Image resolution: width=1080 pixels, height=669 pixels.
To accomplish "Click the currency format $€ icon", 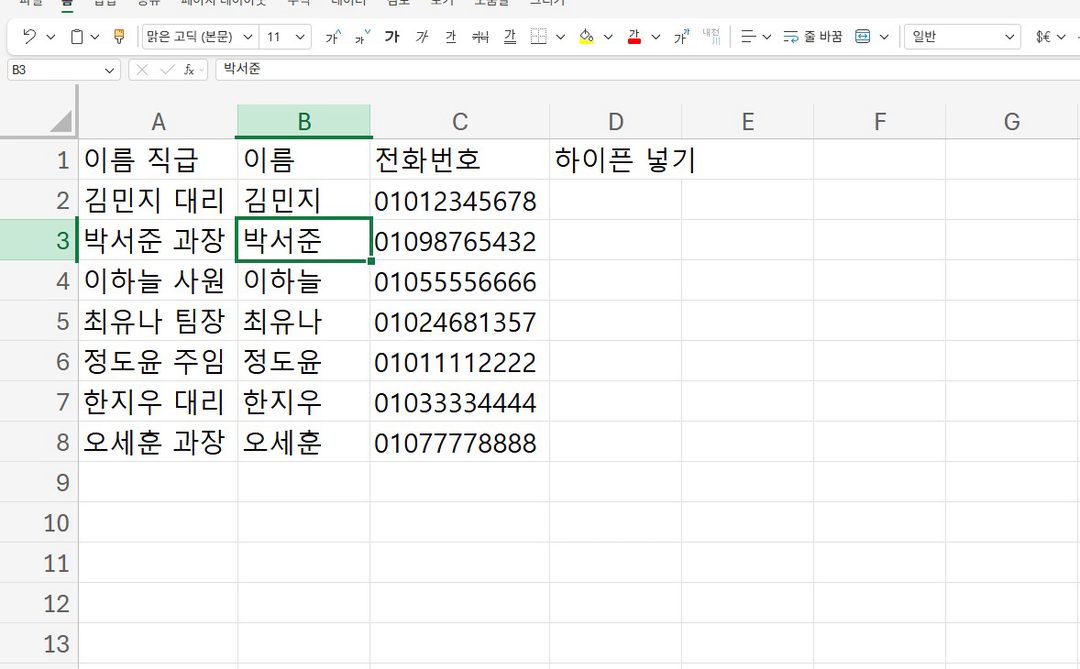I will pos(1043,37).
